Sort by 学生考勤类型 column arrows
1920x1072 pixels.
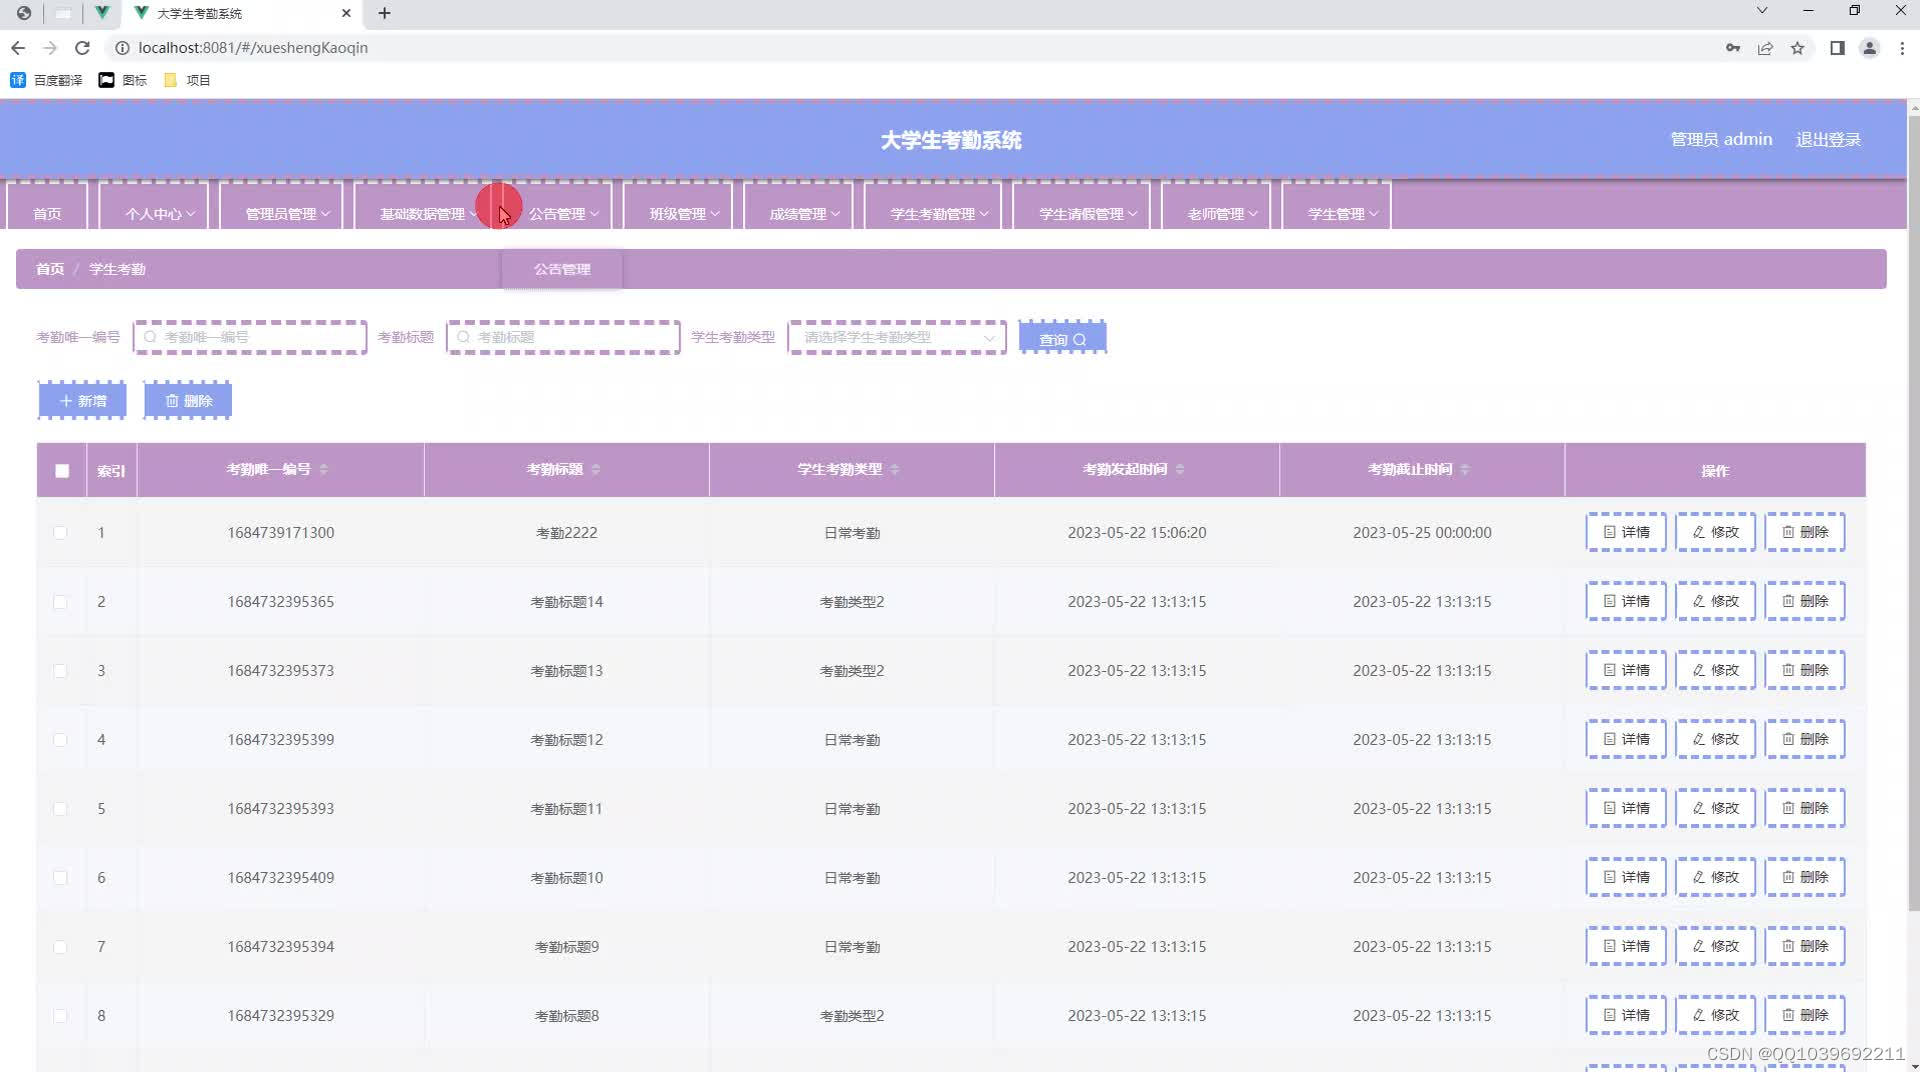point(895,470)
